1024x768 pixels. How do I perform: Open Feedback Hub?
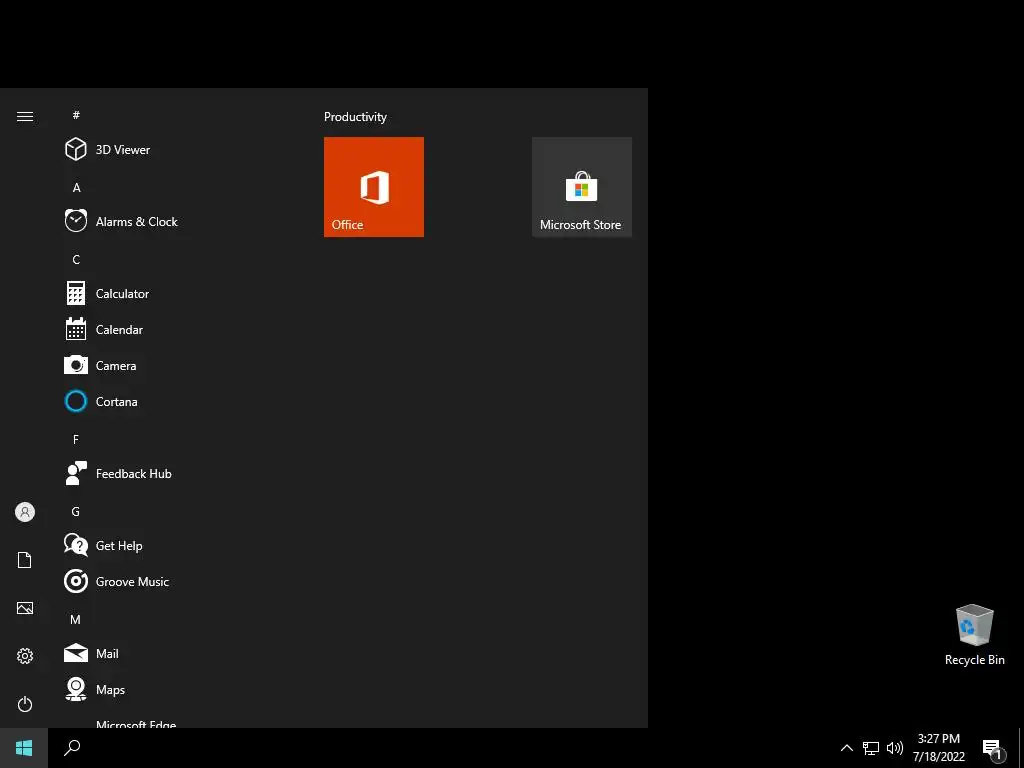click(118, 473)
